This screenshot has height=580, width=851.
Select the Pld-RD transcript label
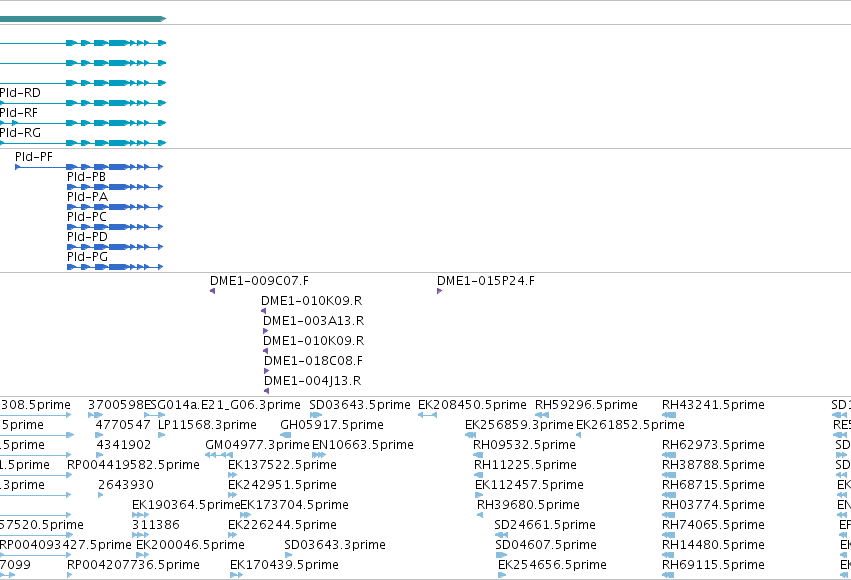20,93
